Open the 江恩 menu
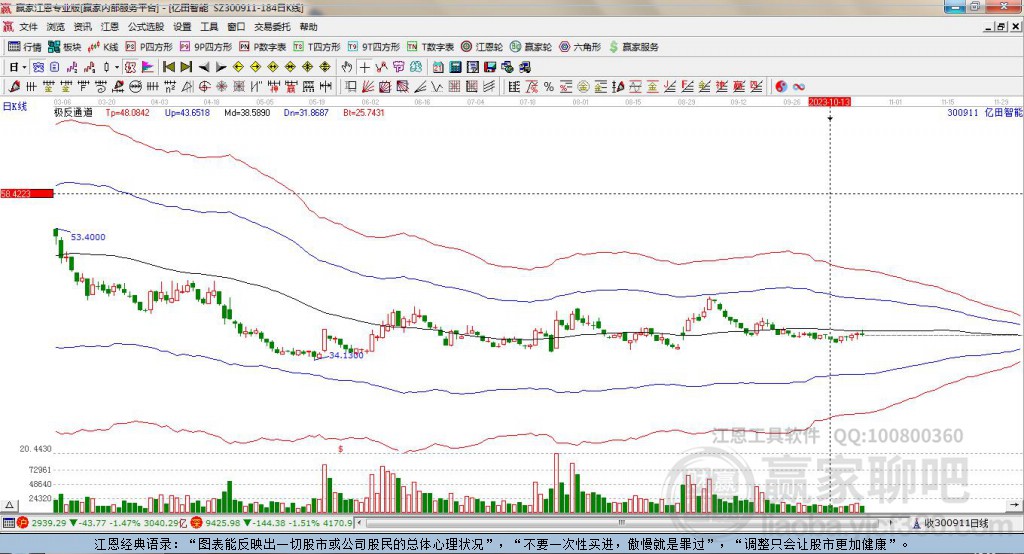Screen dimensions: 1024x554 109,27
